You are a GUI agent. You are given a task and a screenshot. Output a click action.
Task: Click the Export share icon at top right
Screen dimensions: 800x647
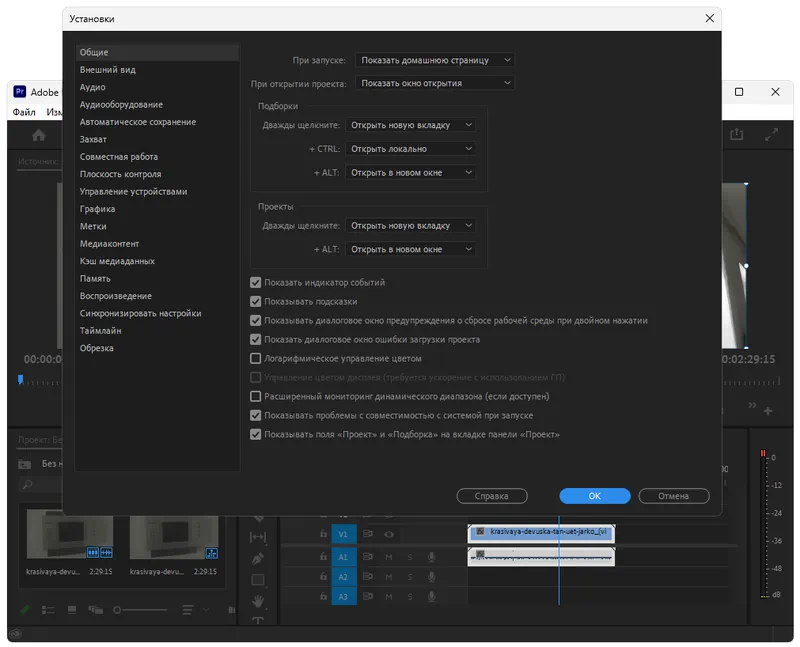tap(737, 134)
